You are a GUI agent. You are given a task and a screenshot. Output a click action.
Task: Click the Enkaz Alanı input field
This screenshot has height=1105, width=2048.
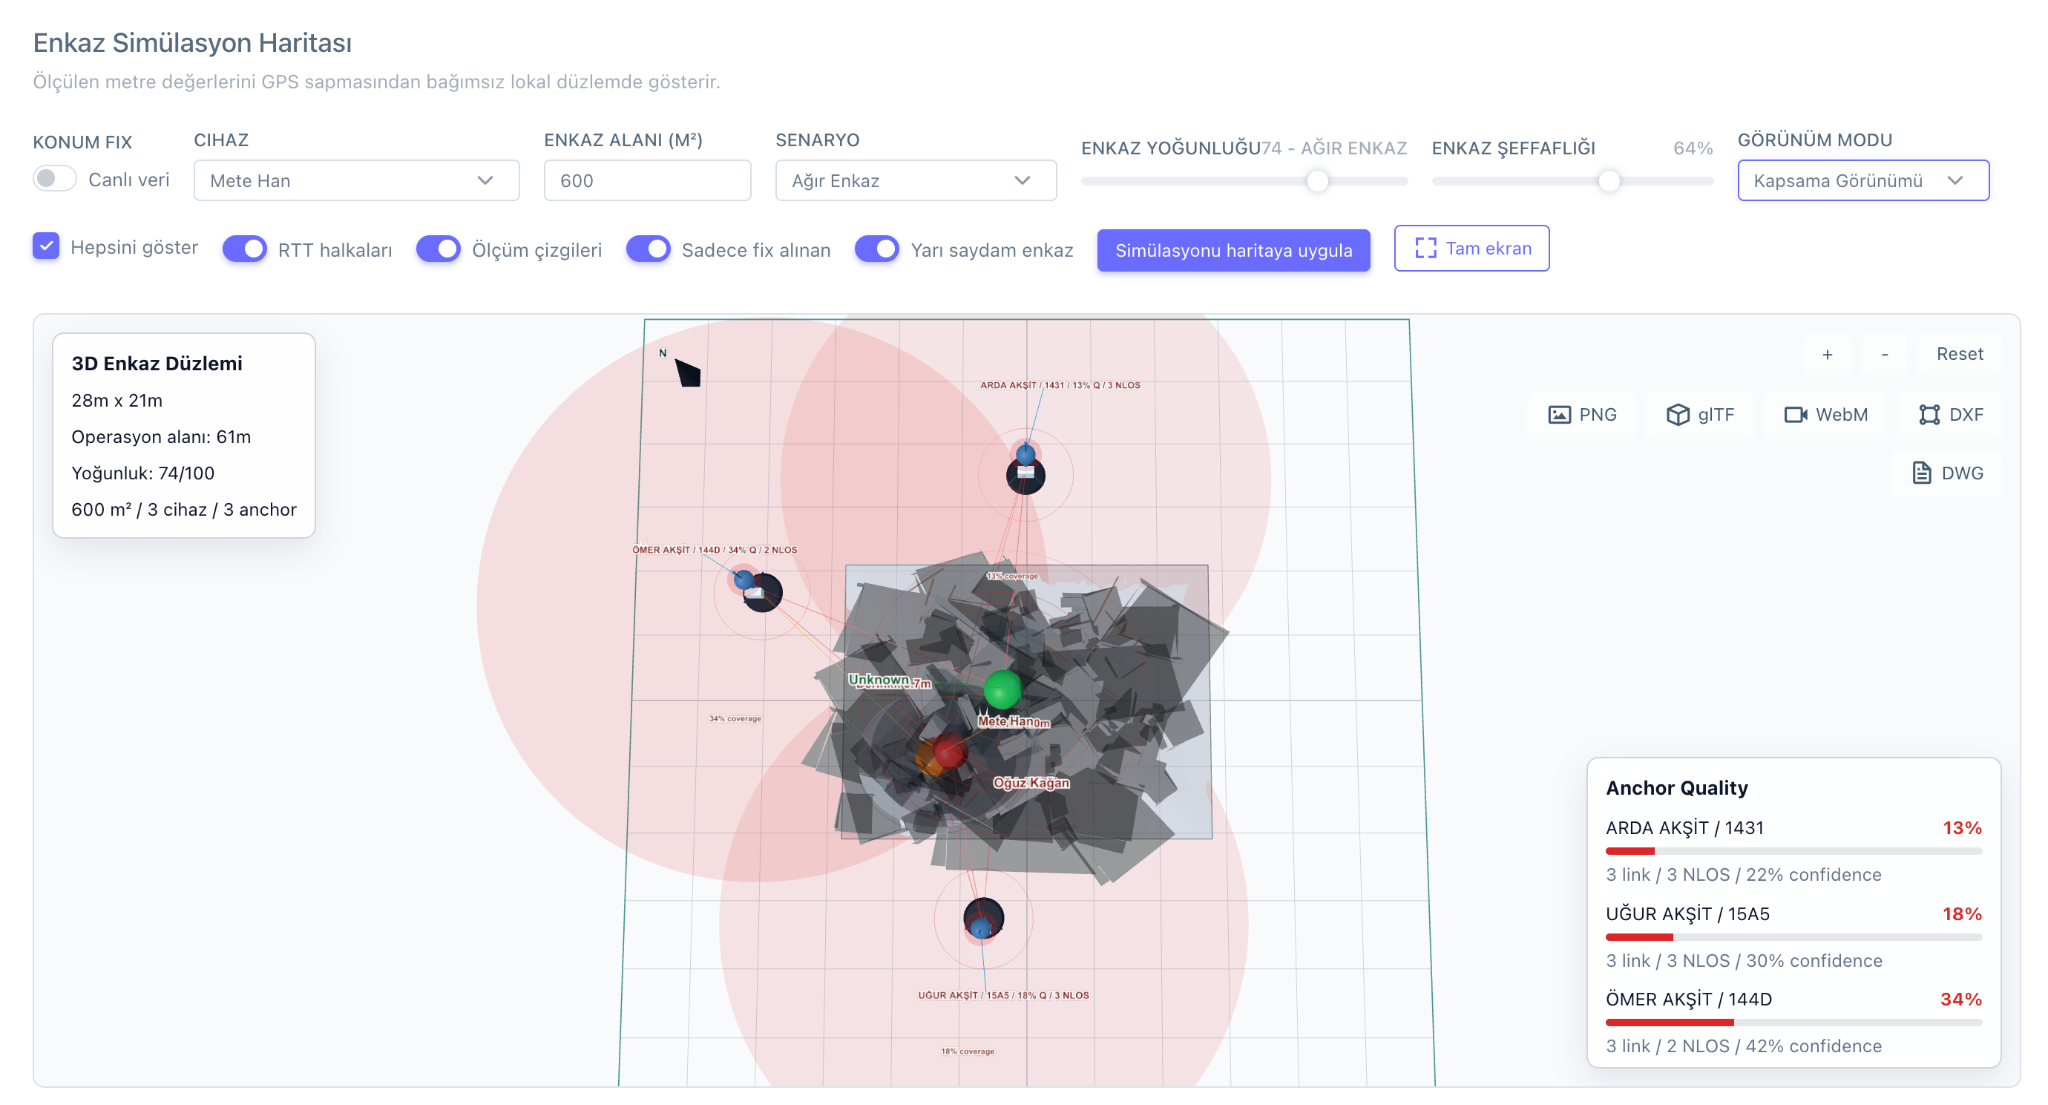click(x=647, y=180)
